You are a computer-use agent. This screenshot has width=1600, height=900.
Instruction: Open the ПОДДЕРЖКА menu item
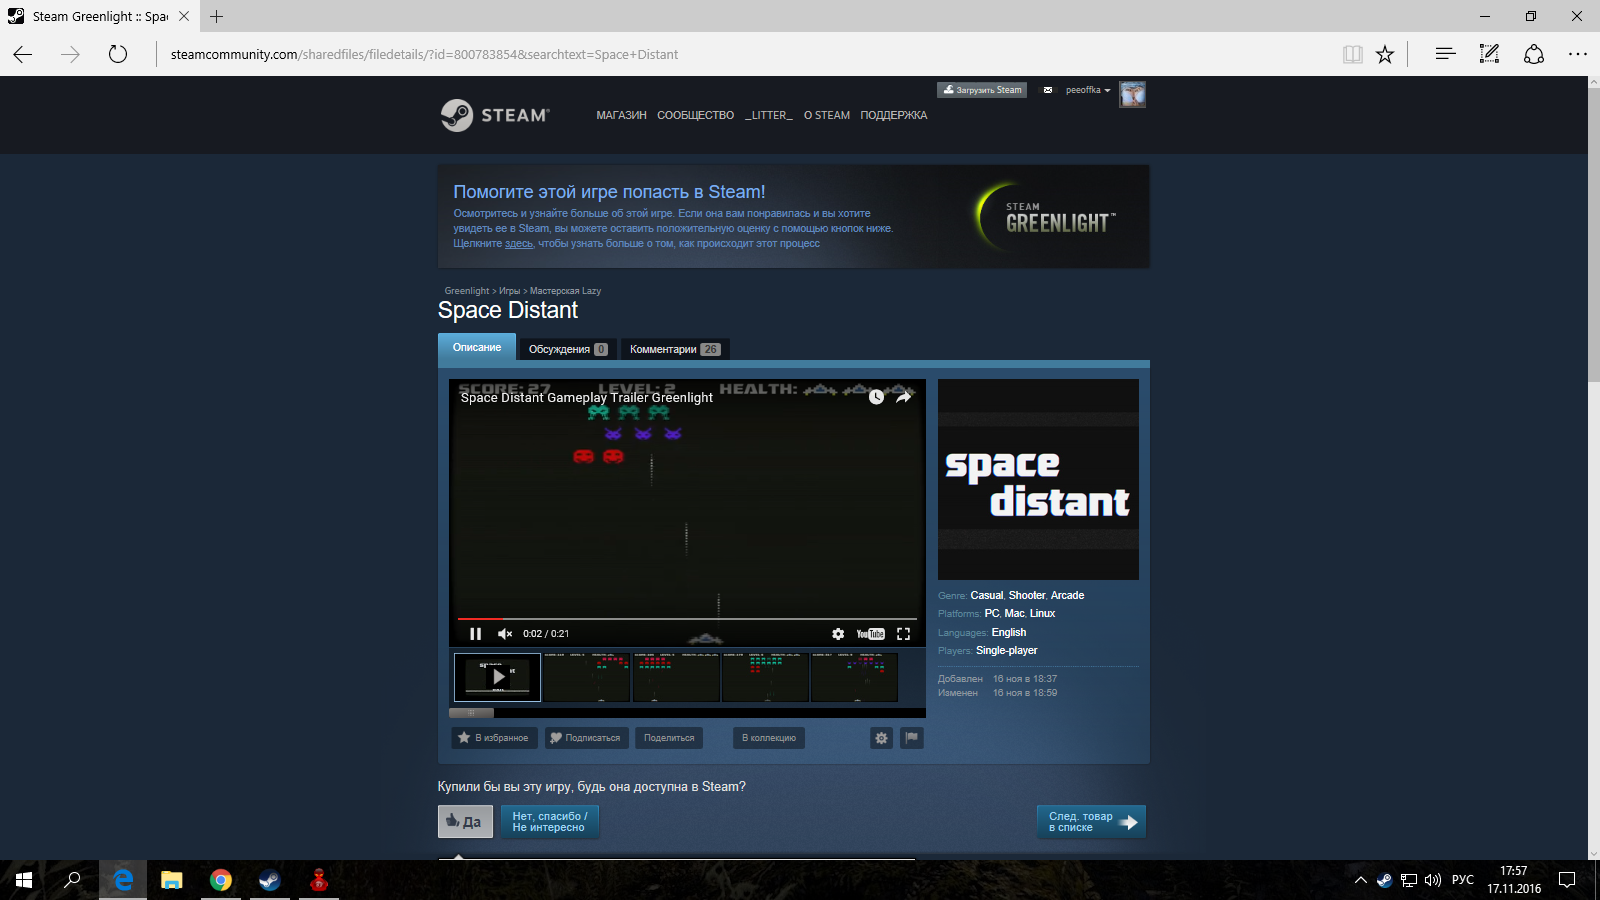894,116
